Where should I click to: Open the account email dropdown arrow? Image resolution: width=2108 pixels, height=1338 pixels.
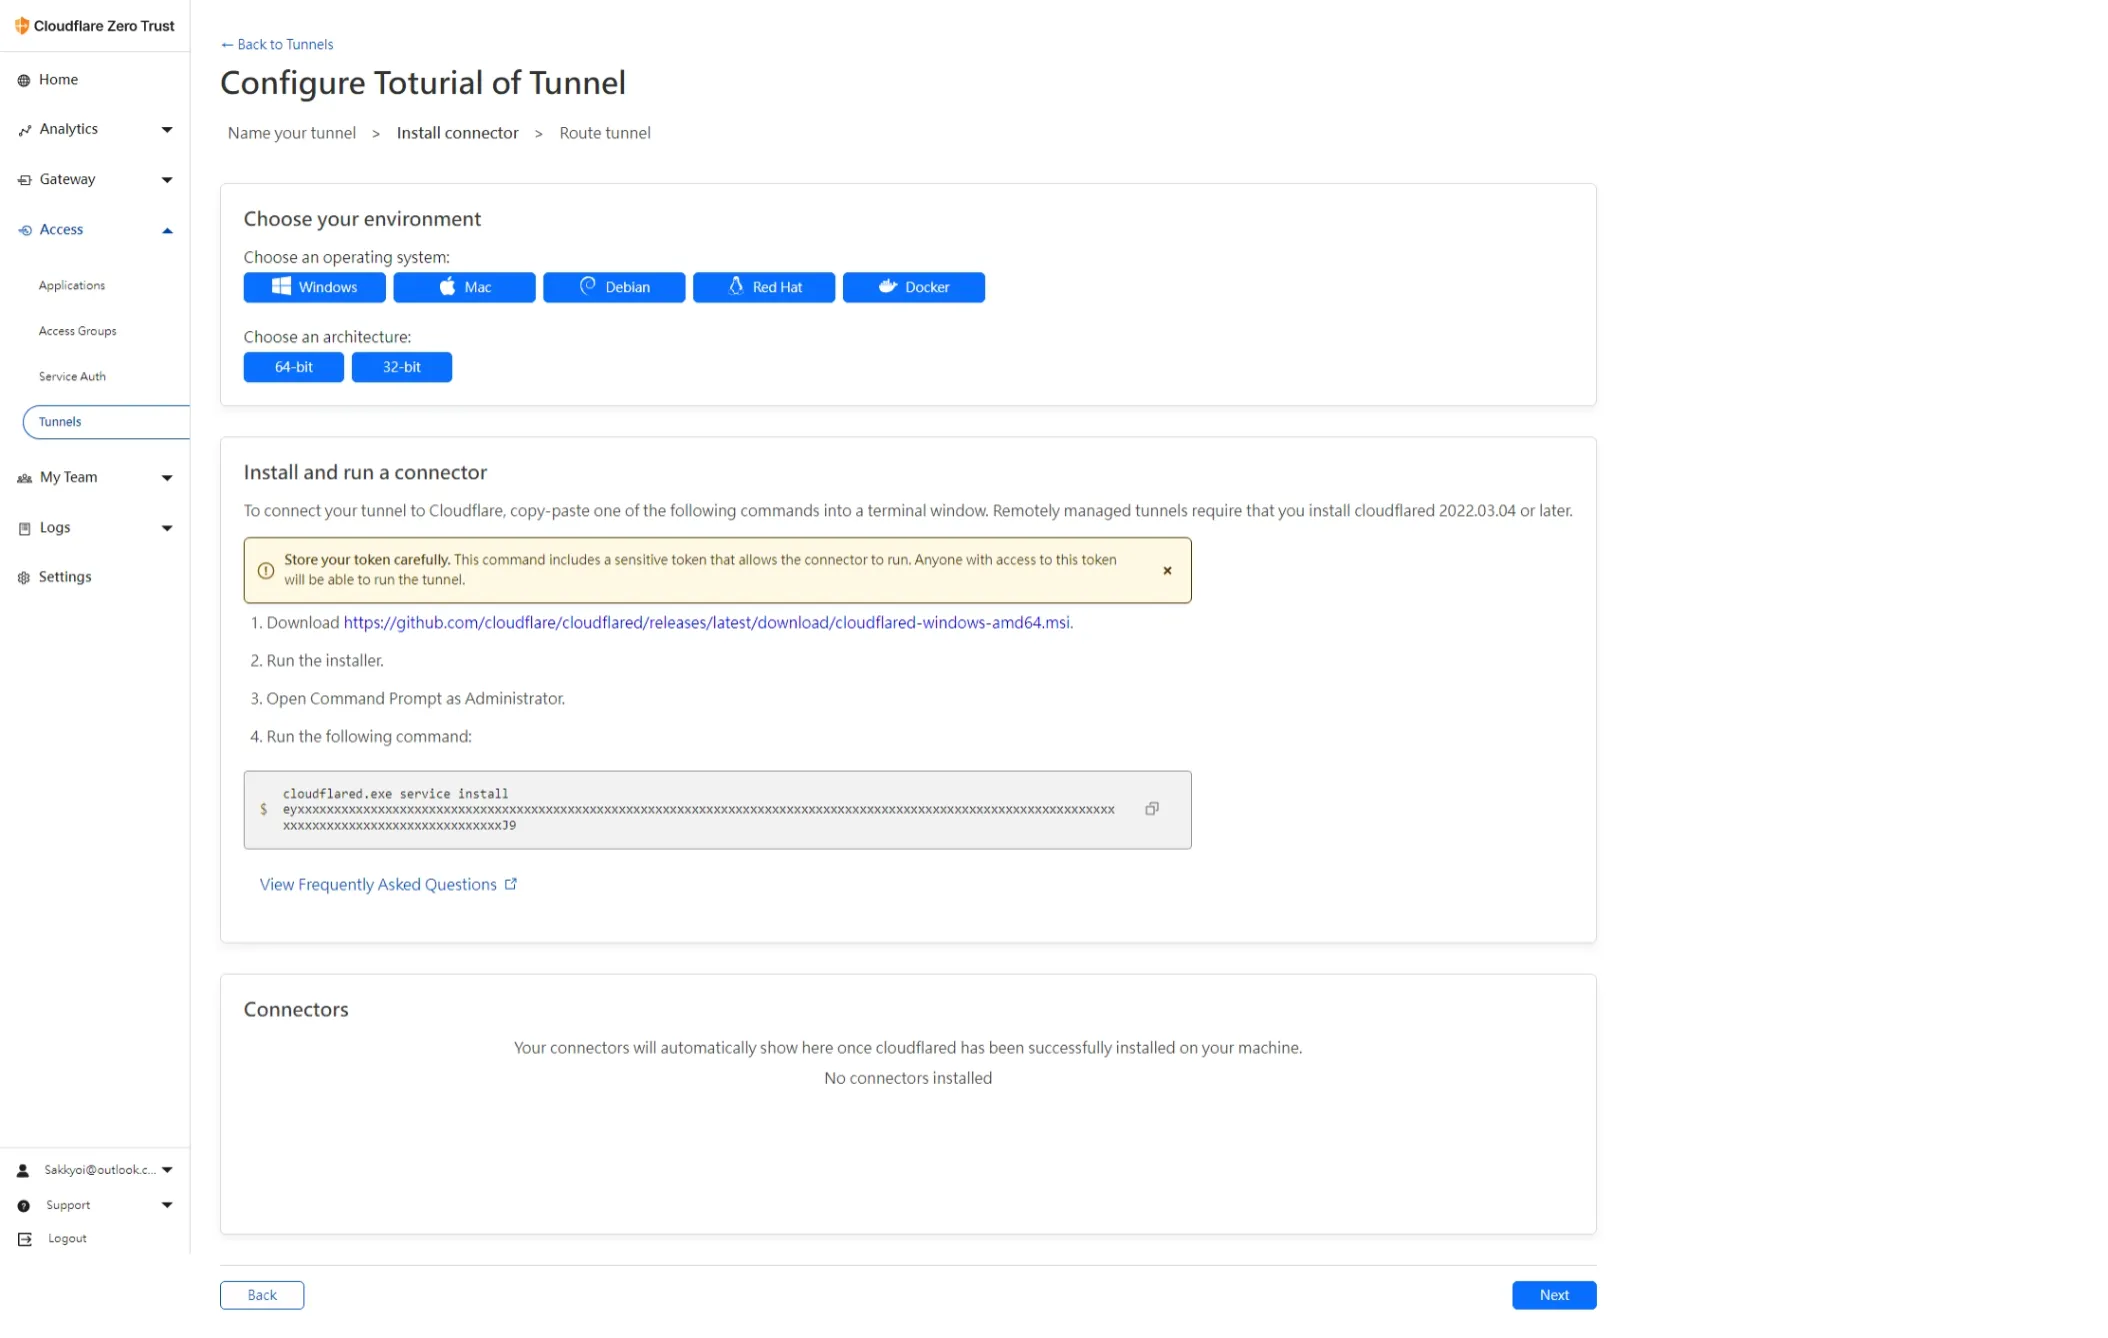click(167, 1170)
